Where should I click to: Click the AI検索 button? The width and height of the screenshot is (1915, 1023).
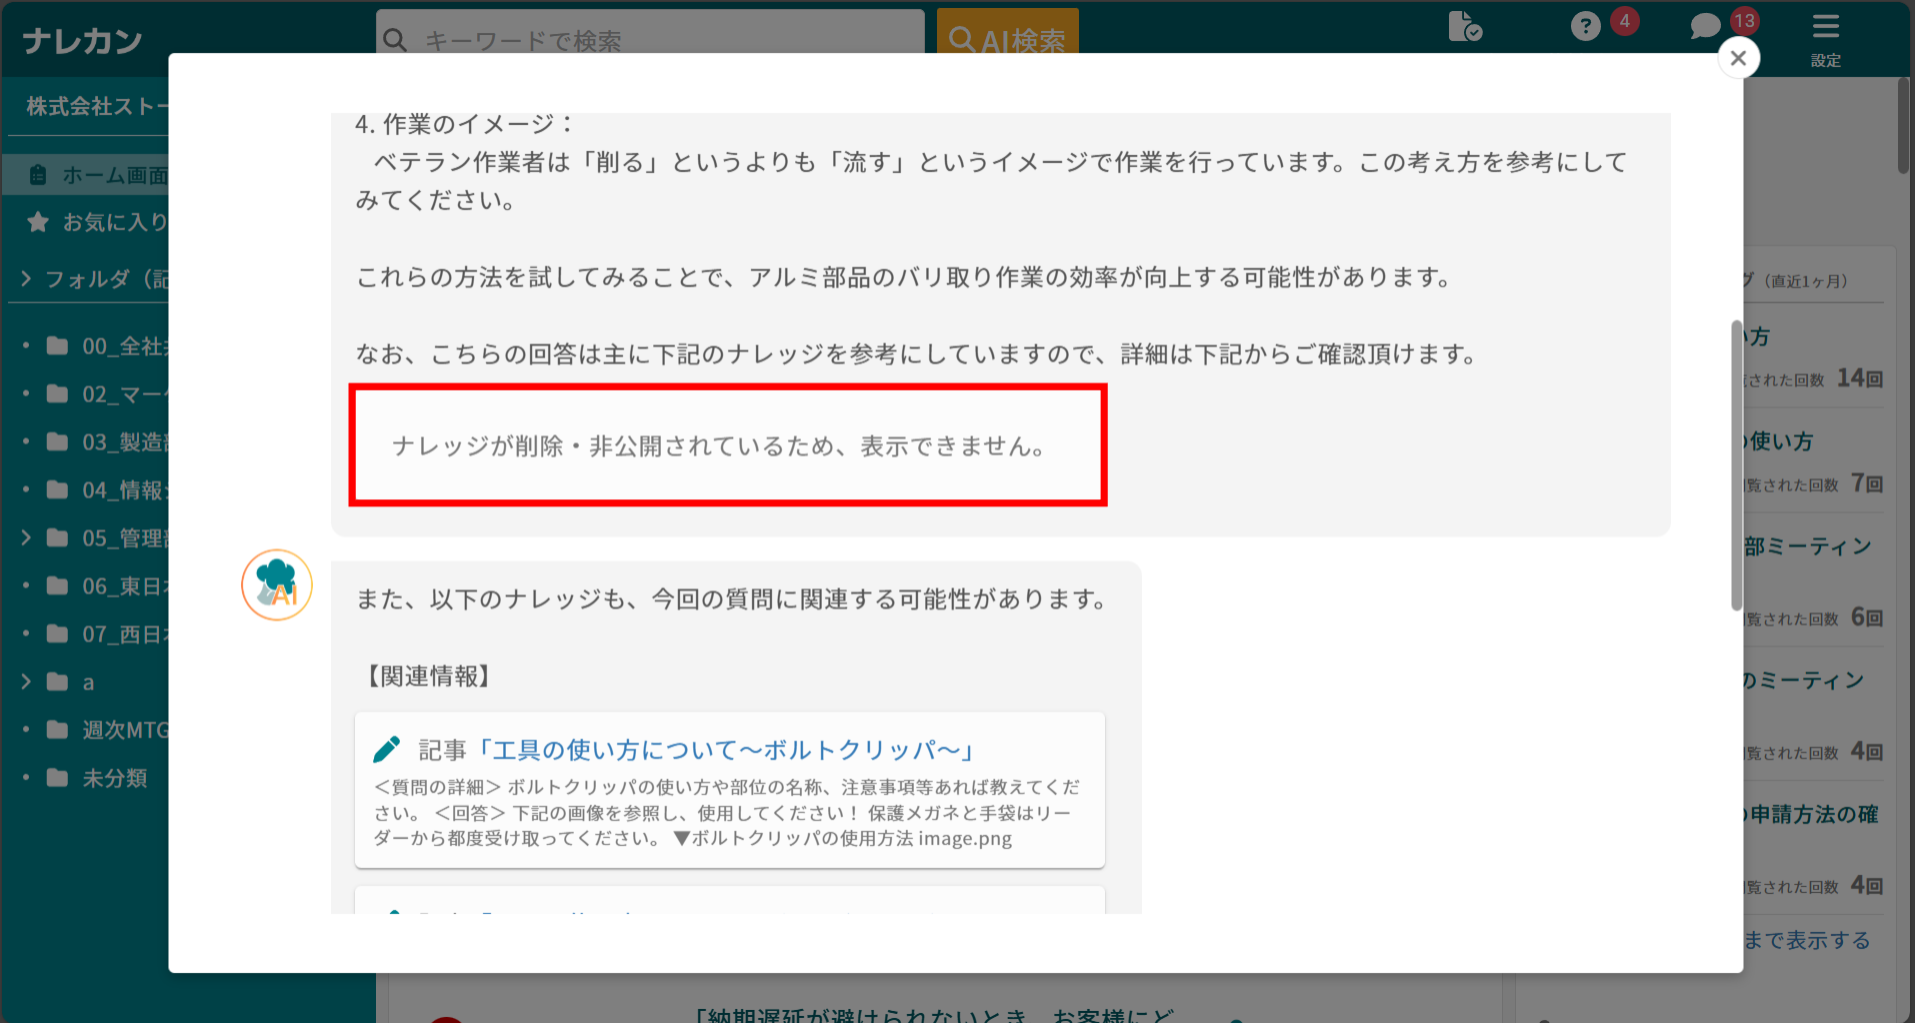1007,40
